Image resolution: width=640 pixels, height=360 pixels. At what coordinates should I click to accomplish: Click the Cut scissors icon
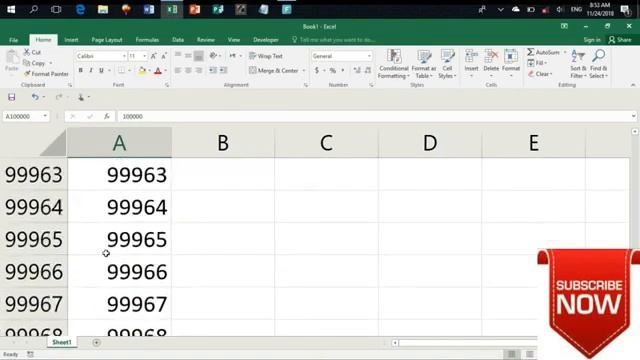27,52
